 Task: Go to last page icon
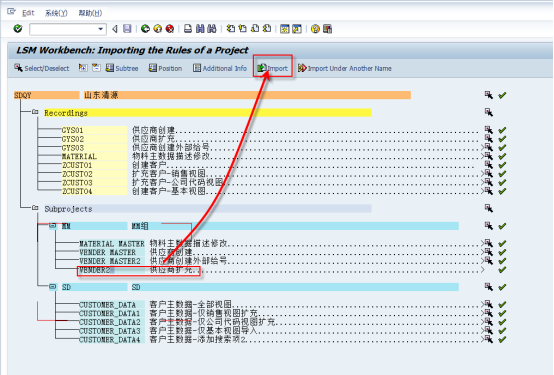[267, 29]
